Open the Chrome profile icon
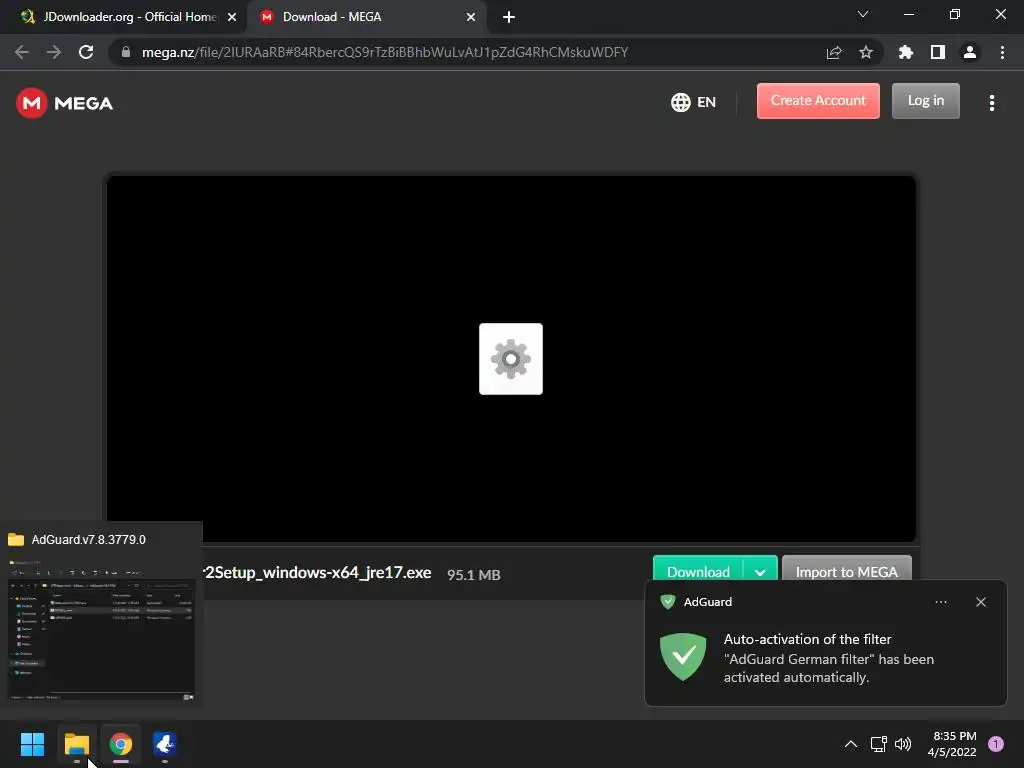The image size is (1024, 768). tap(970, 52)
